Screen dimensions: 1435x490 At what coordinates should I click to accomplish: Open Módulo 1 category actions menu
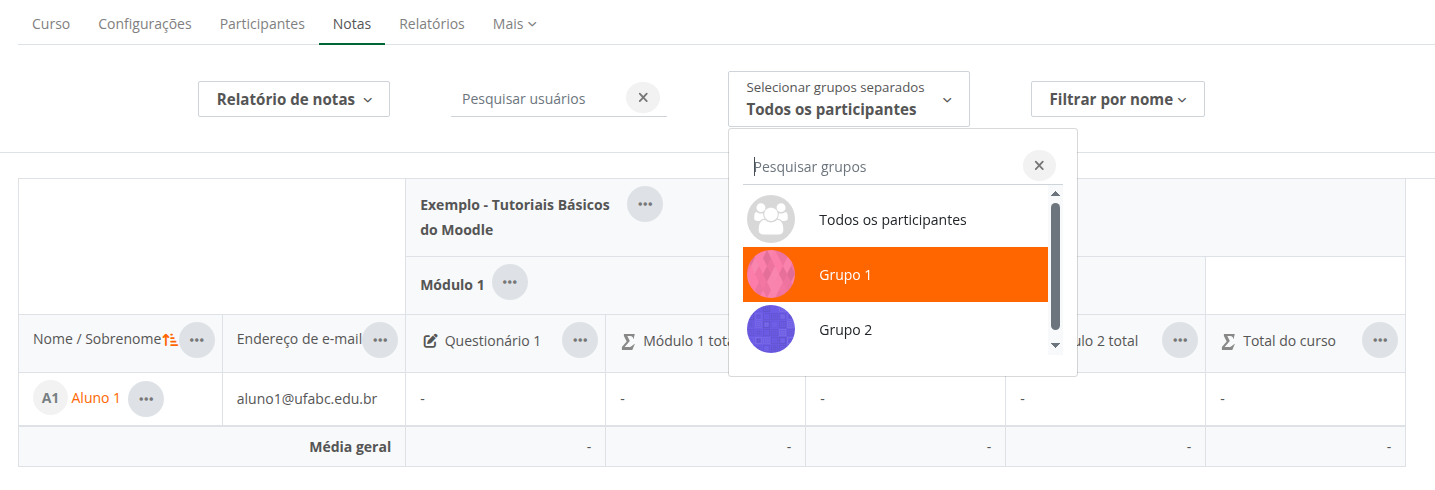click(510, 283)
